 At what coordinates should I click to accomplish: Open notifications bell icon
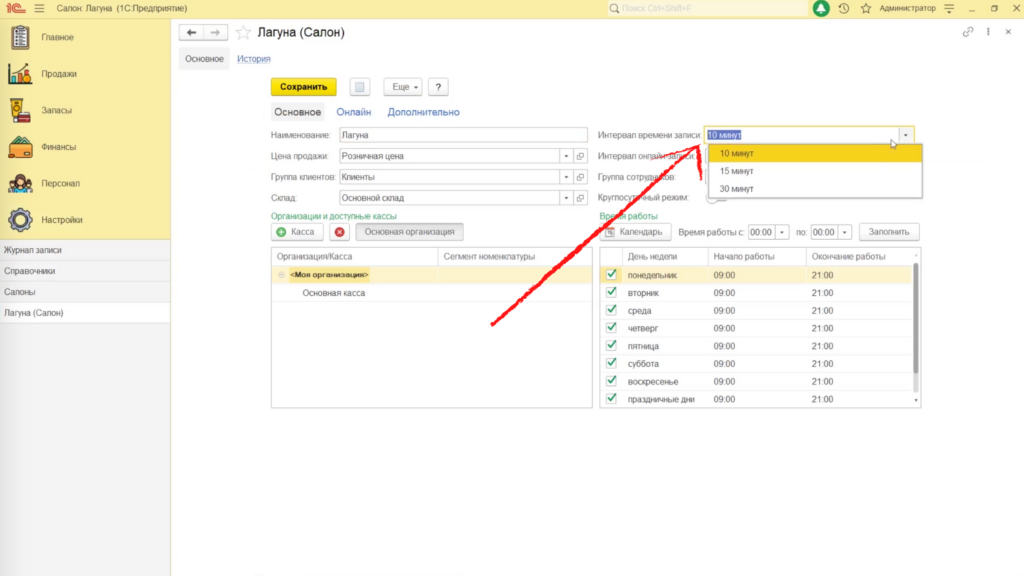pos(821,8)
